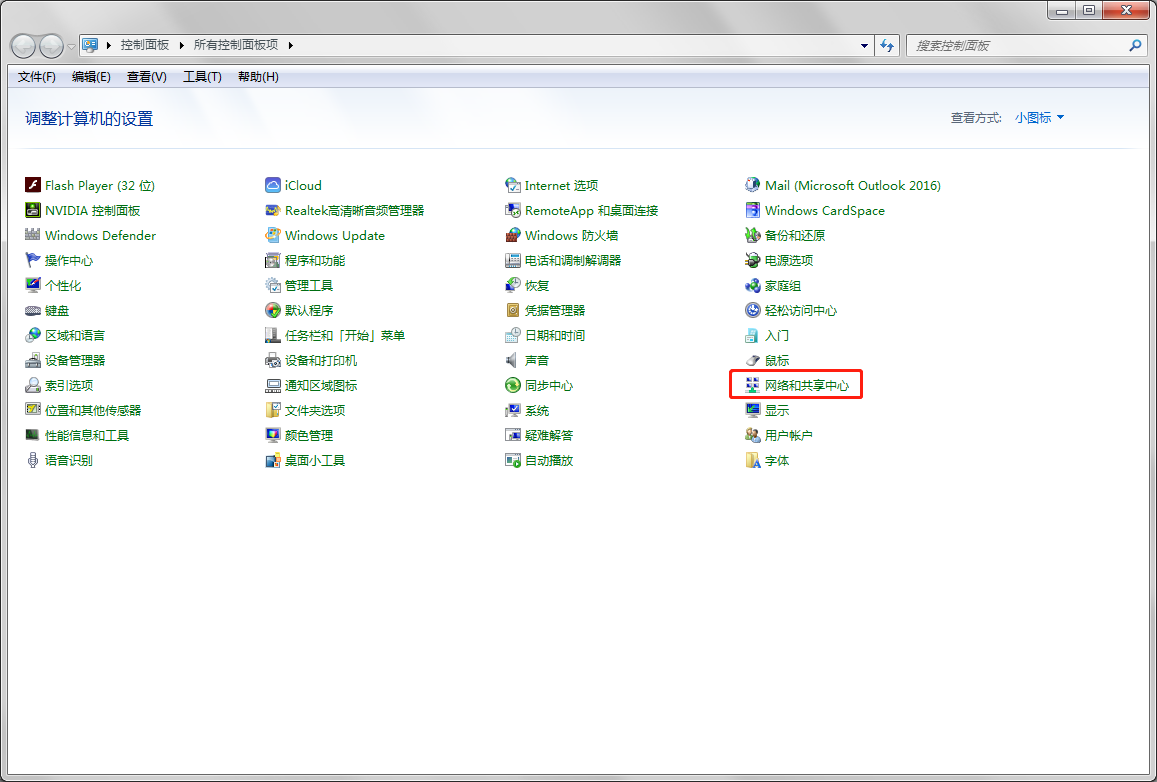Open the 设备和打印机 link

click(321, 361)
